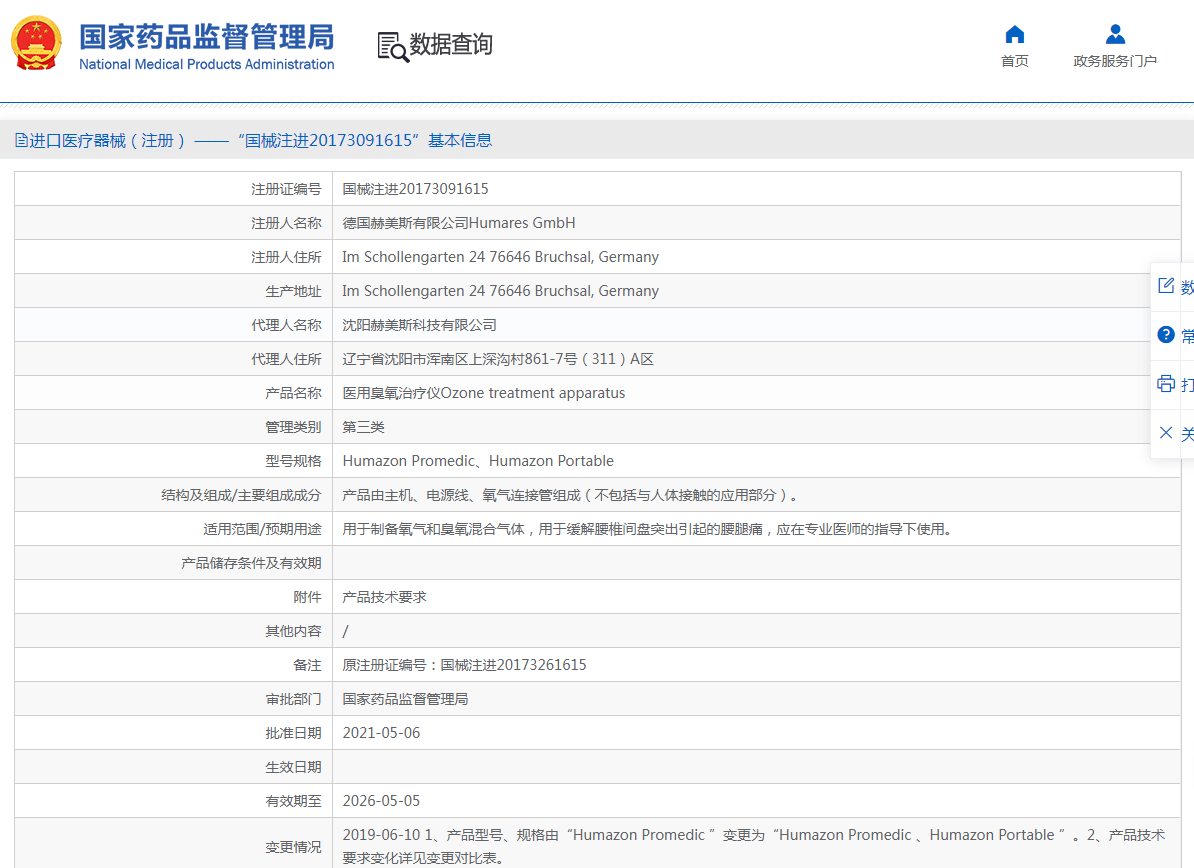Click the 适用范围/预期用途 label
This screenshot has width=1194, height=868.
tap(263, 529)
